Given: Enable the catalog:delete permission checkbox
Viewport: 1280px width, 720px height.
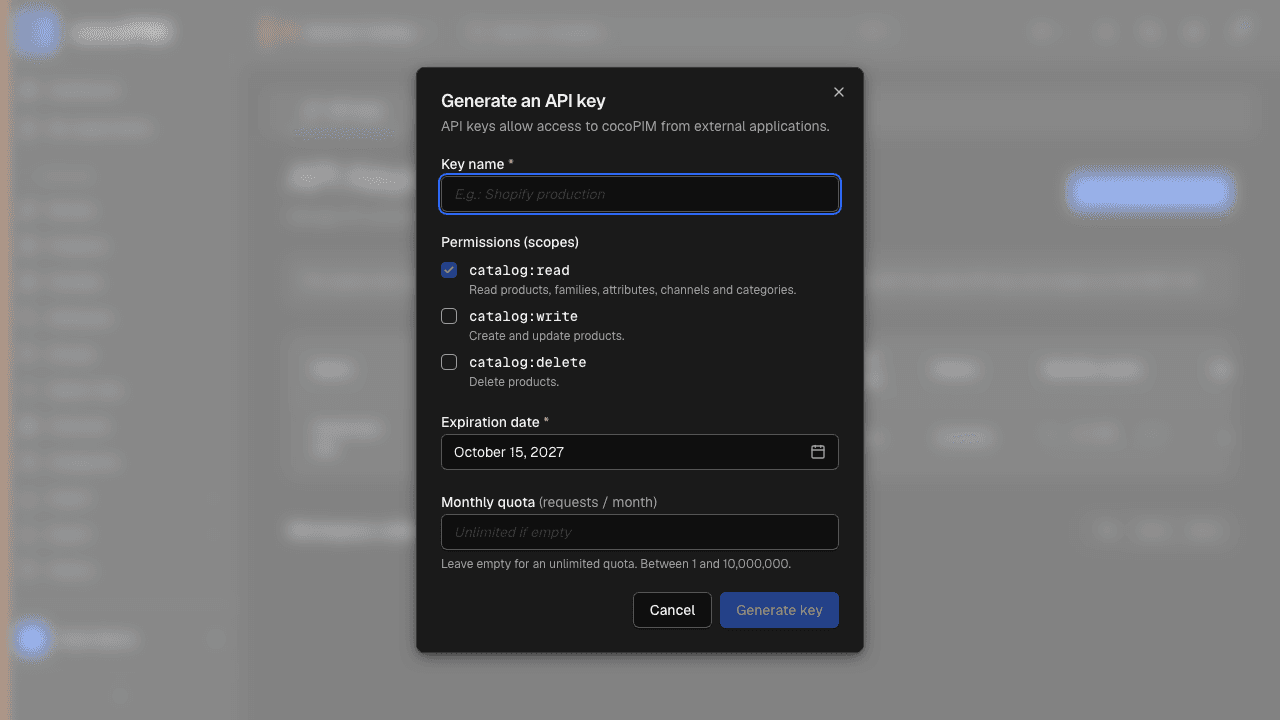Looking at the screenshot, I should tap(449, 362).
